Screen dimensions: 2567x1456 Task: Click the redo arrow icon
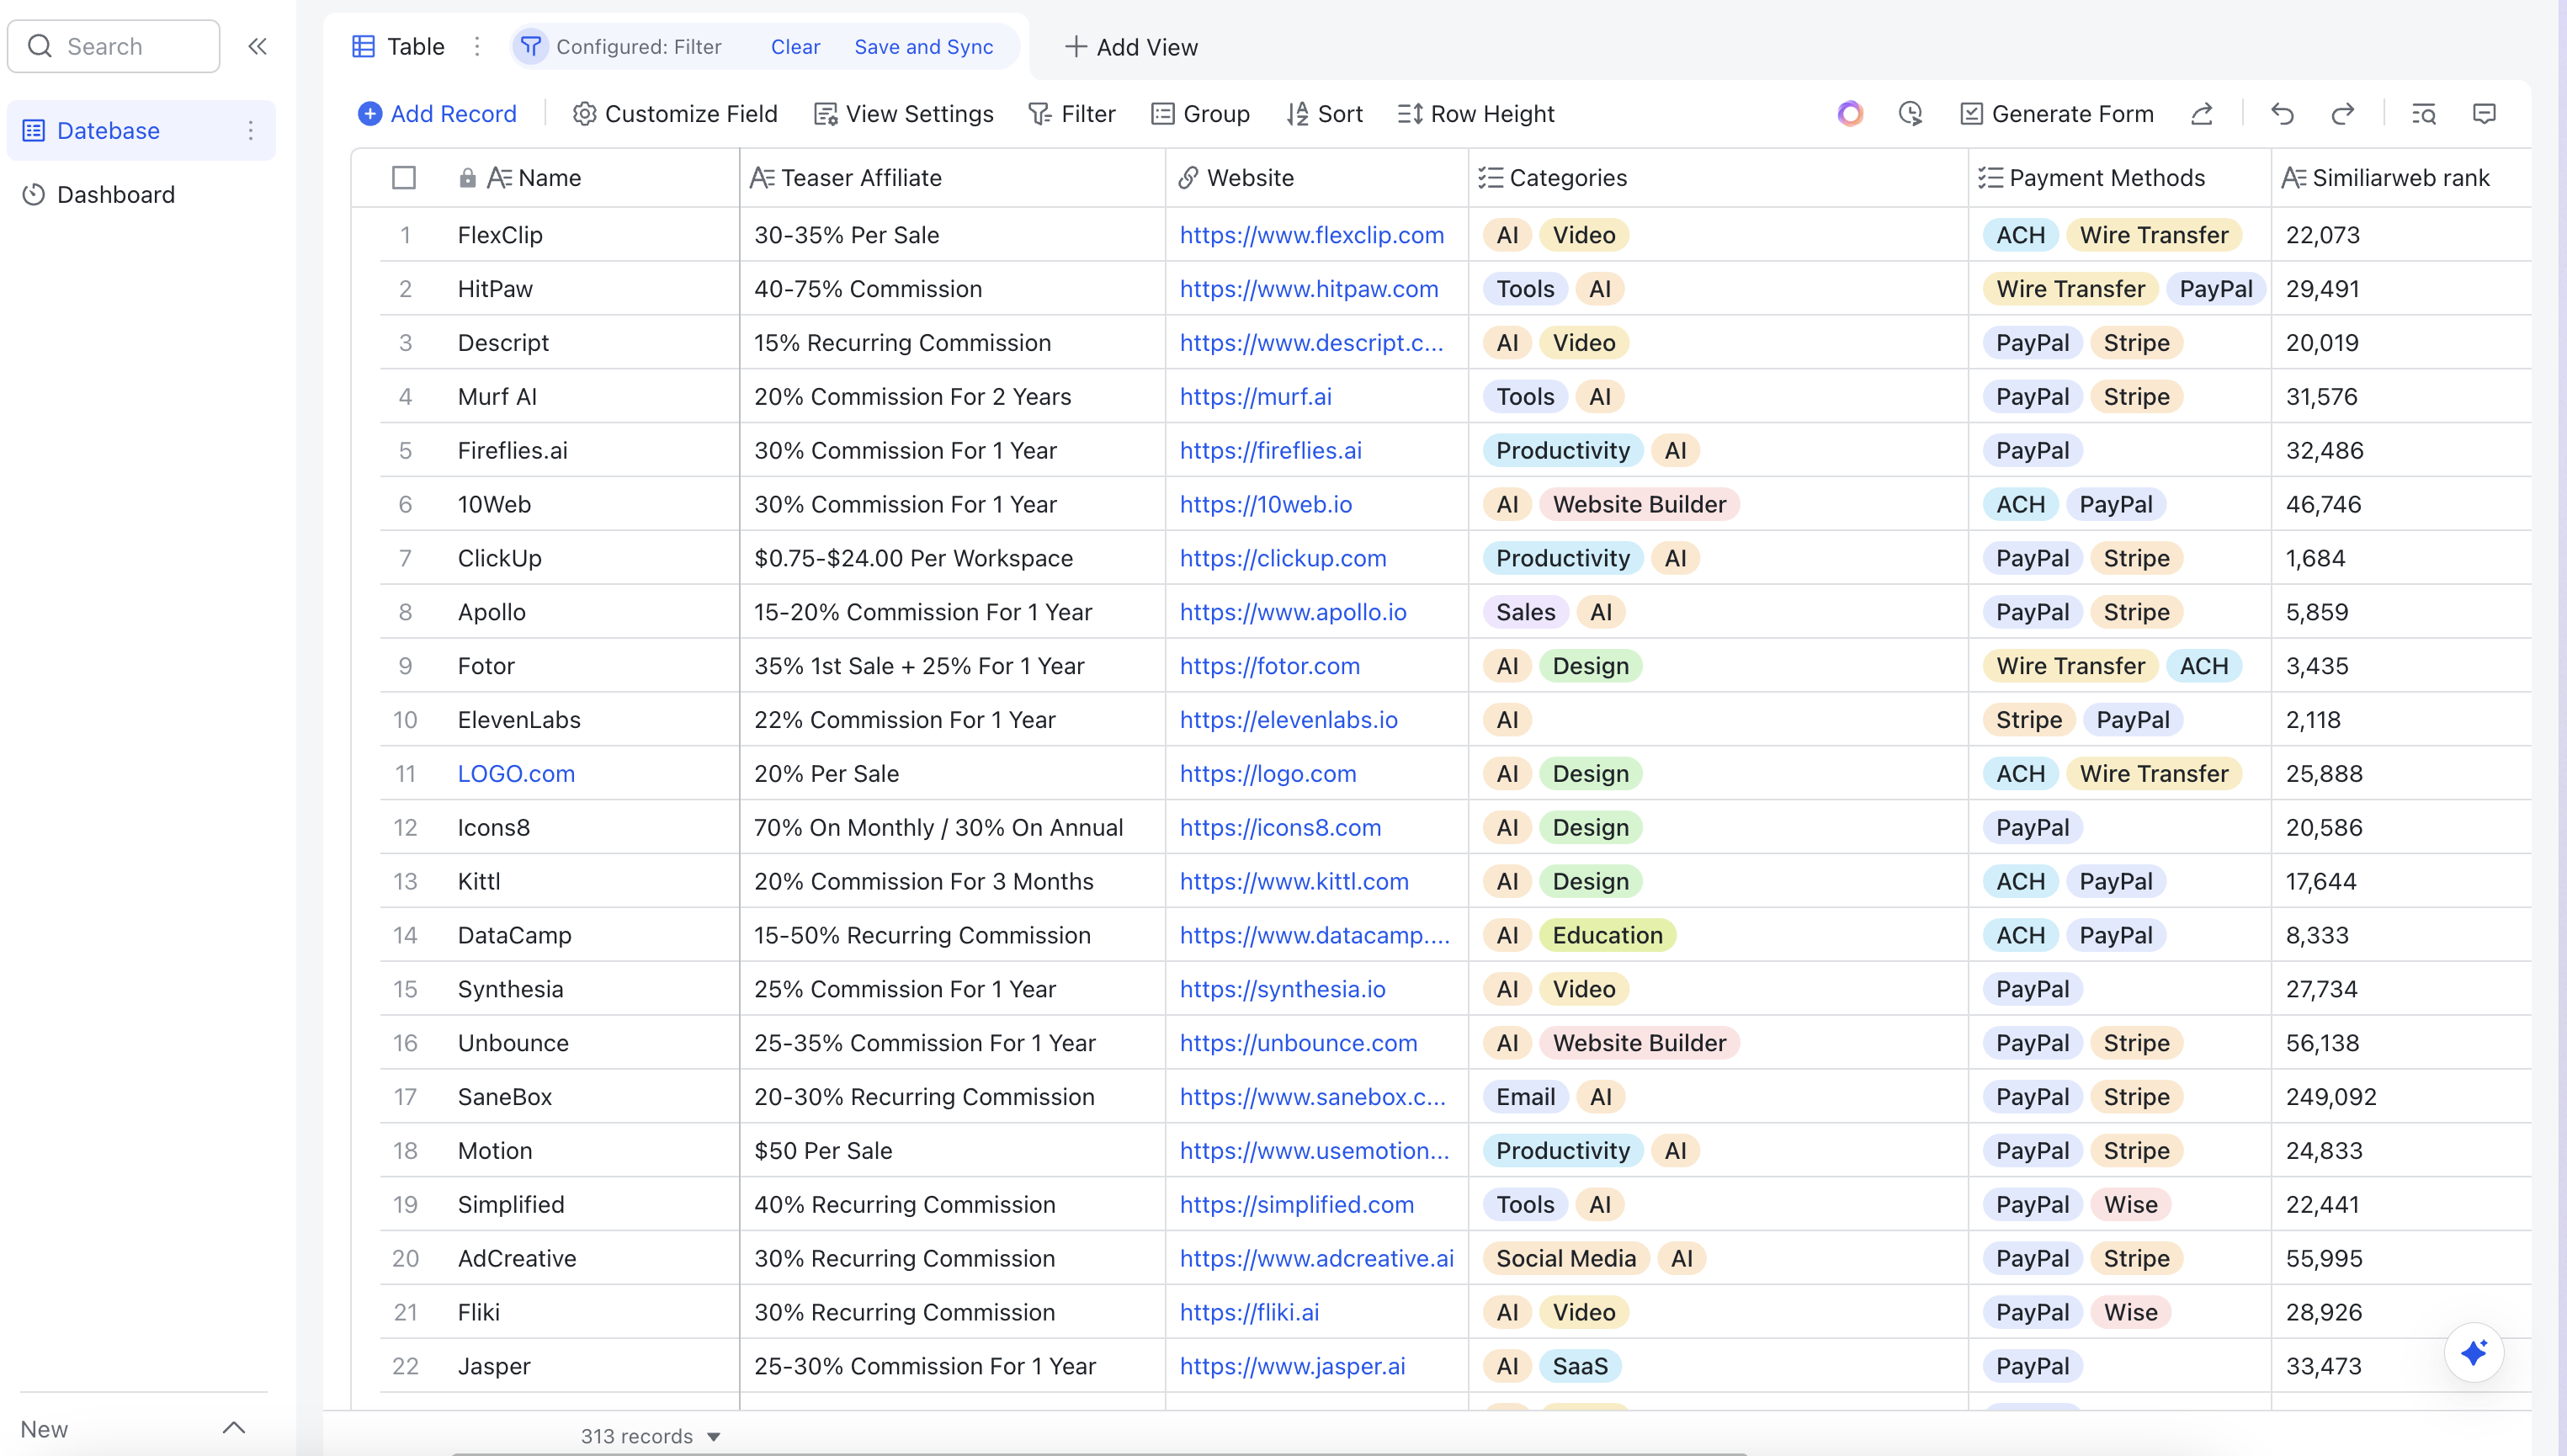click(2341, 113)
